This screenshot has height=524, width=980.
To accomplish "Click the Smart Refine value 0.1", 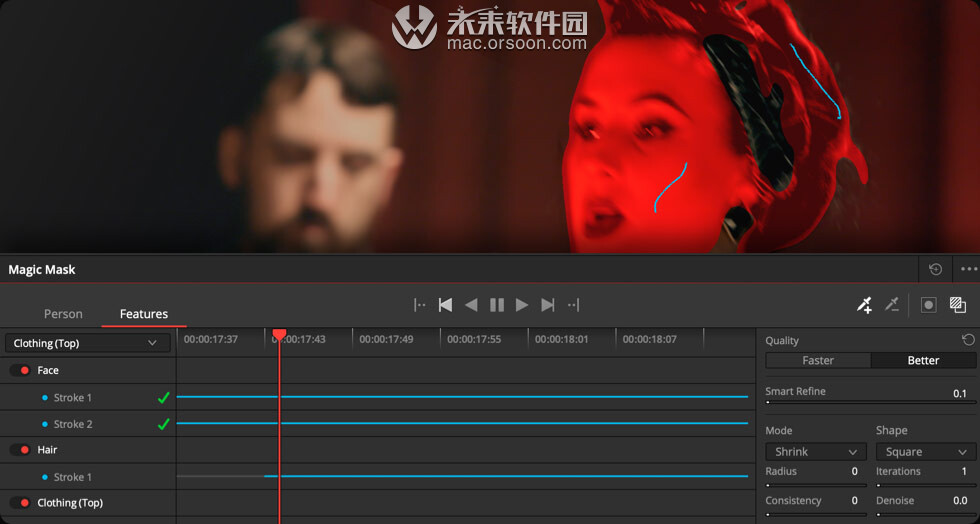I will pyautogui.click(x=959, y=393).
